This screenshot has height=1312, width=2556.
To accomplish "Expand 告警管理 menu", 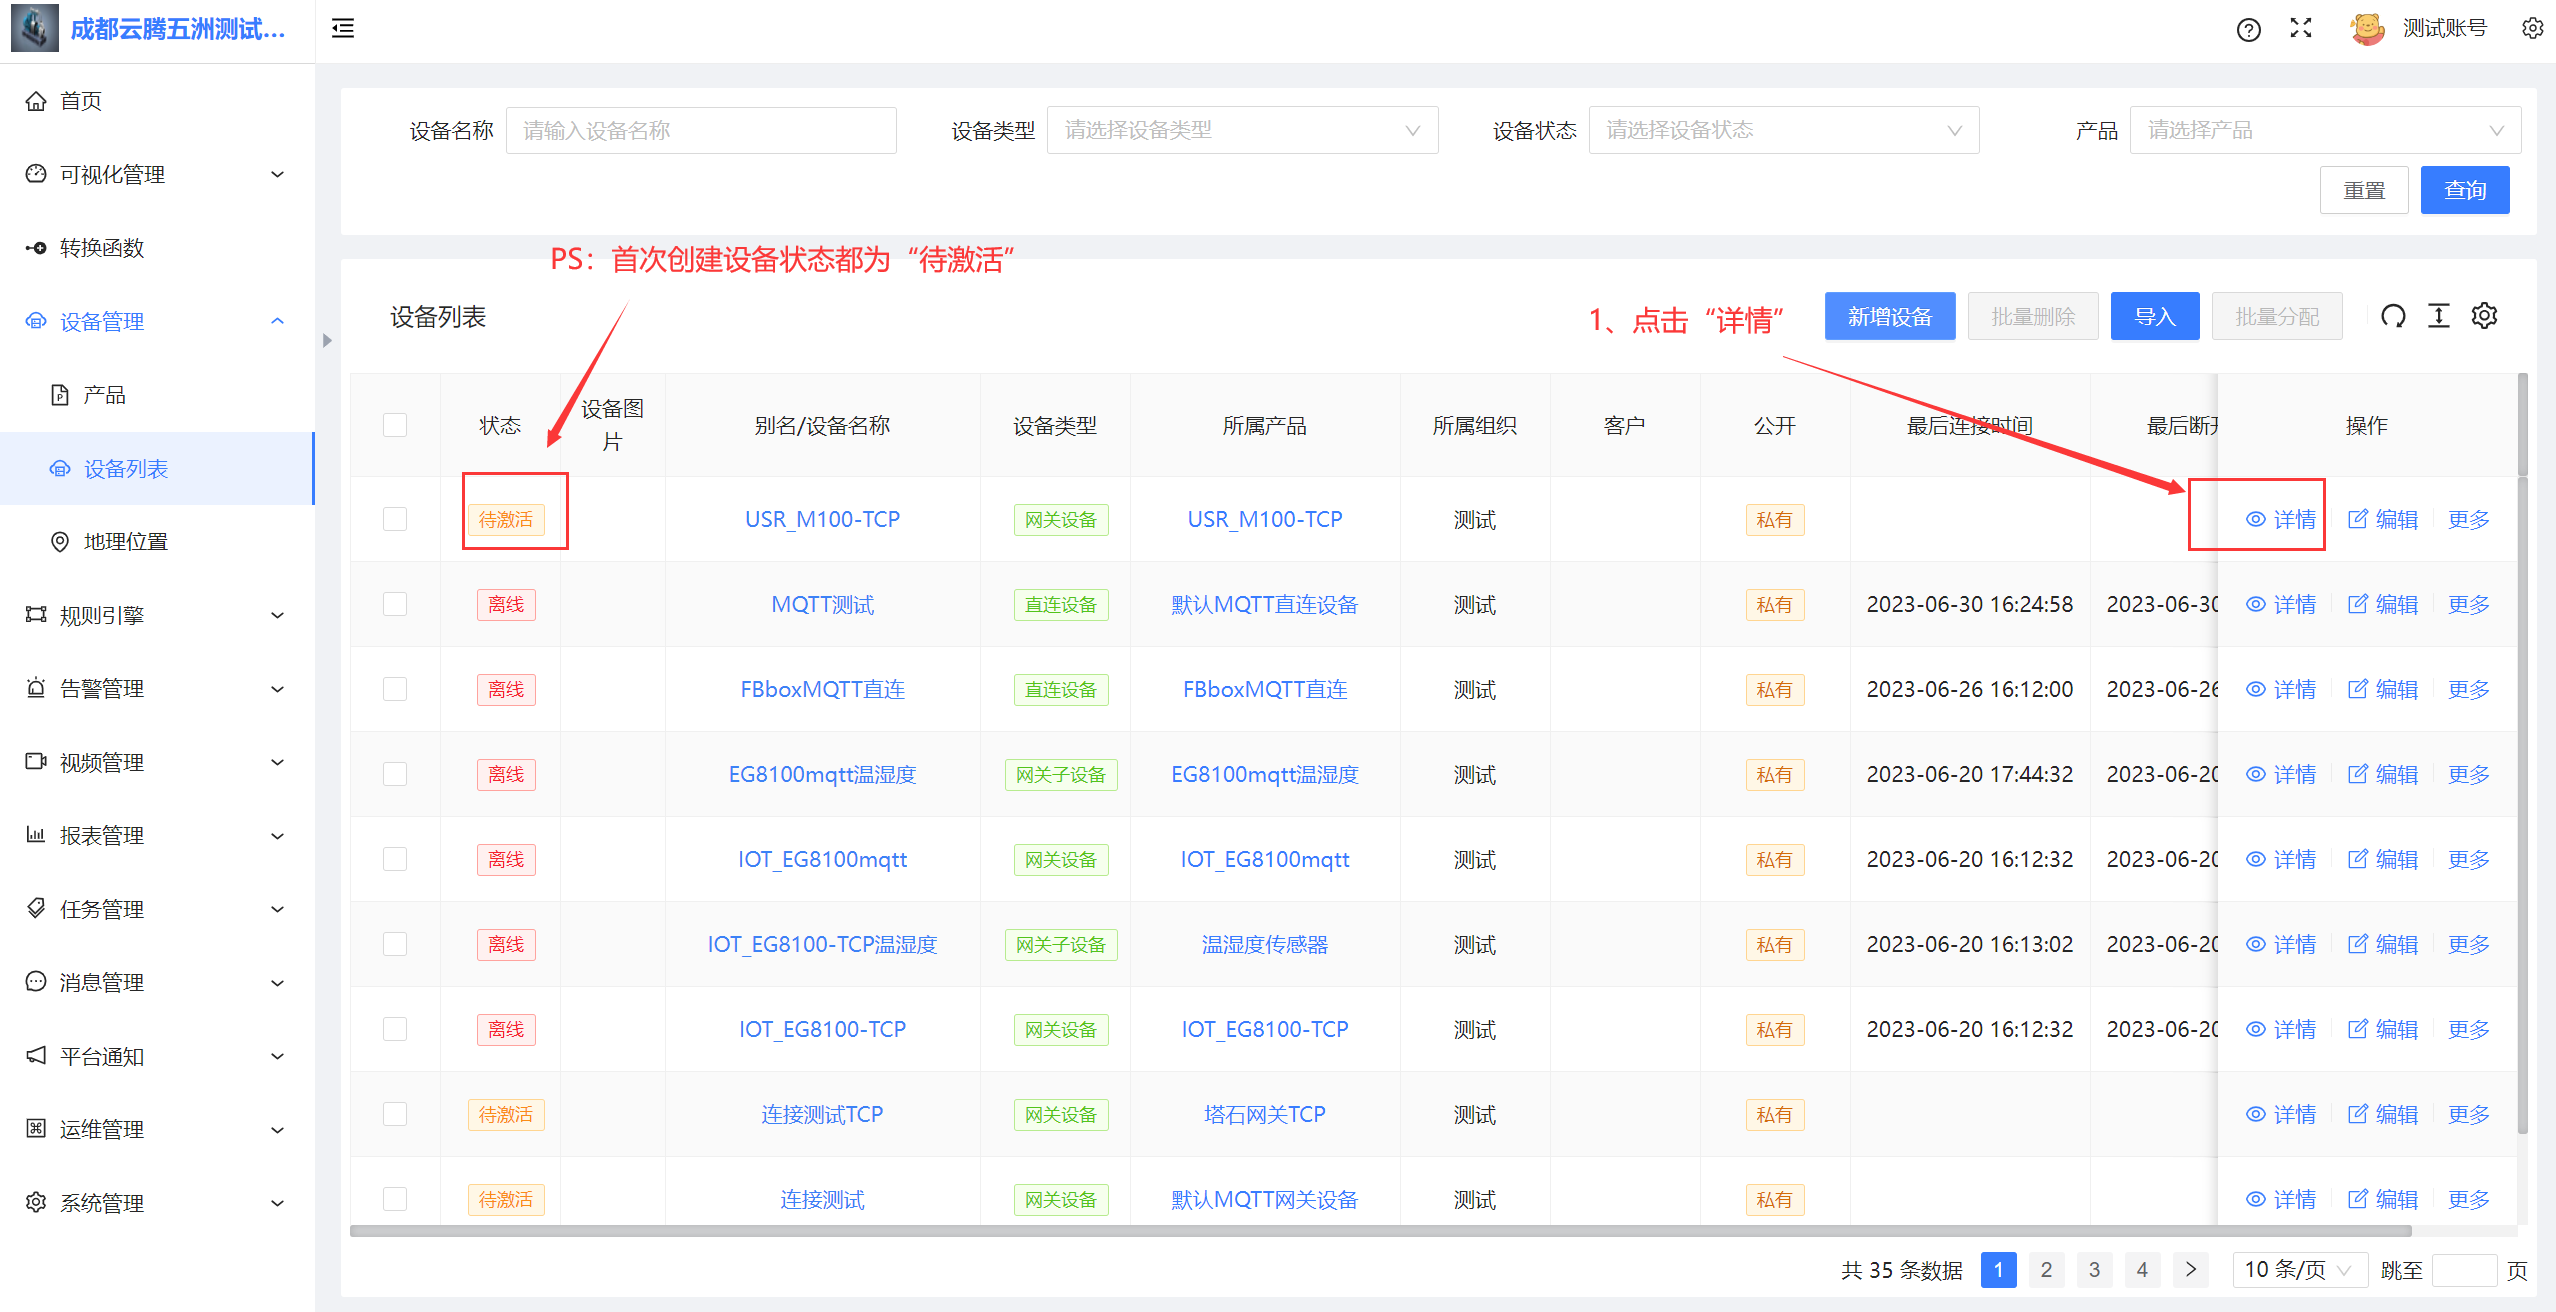I will point(157,689).
